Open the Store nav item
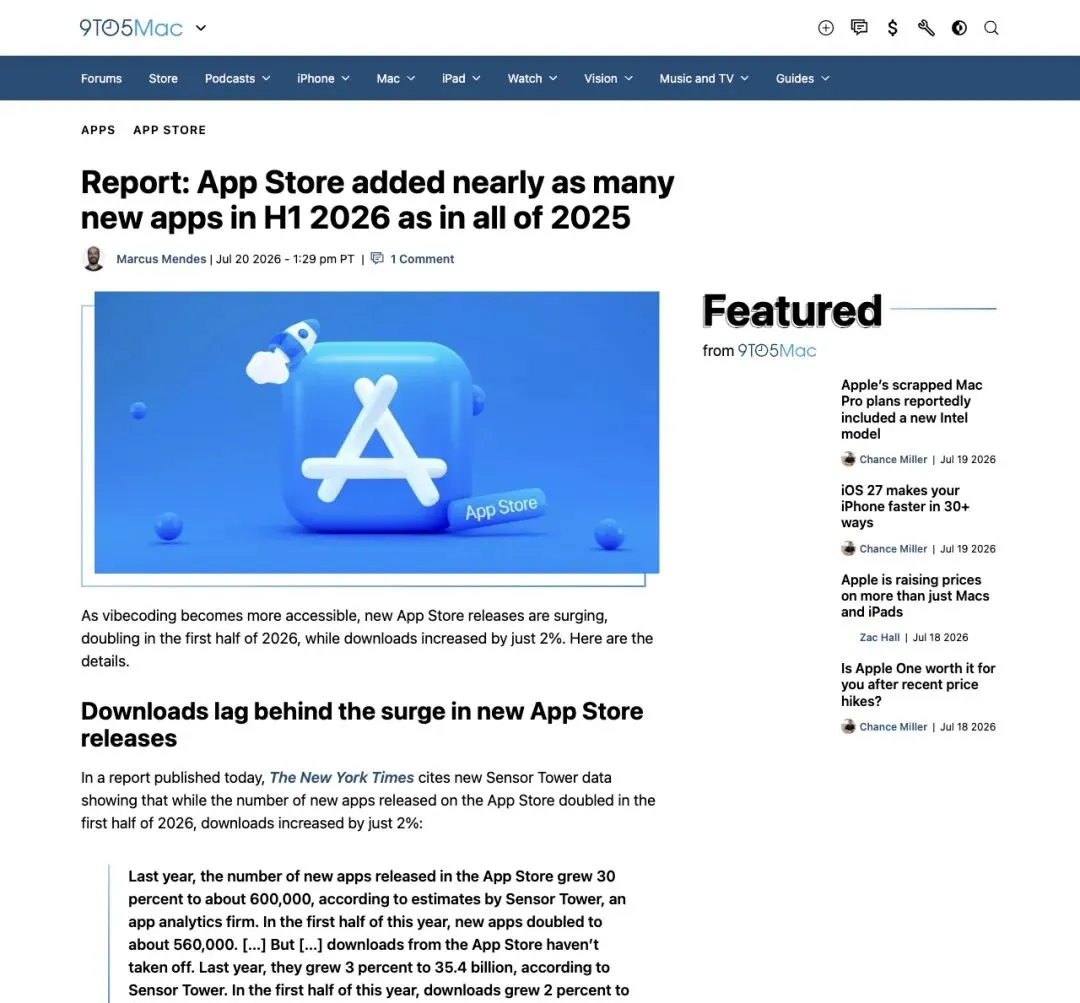The width and height of the screenshot is (1080, 1003). [163, 79]
